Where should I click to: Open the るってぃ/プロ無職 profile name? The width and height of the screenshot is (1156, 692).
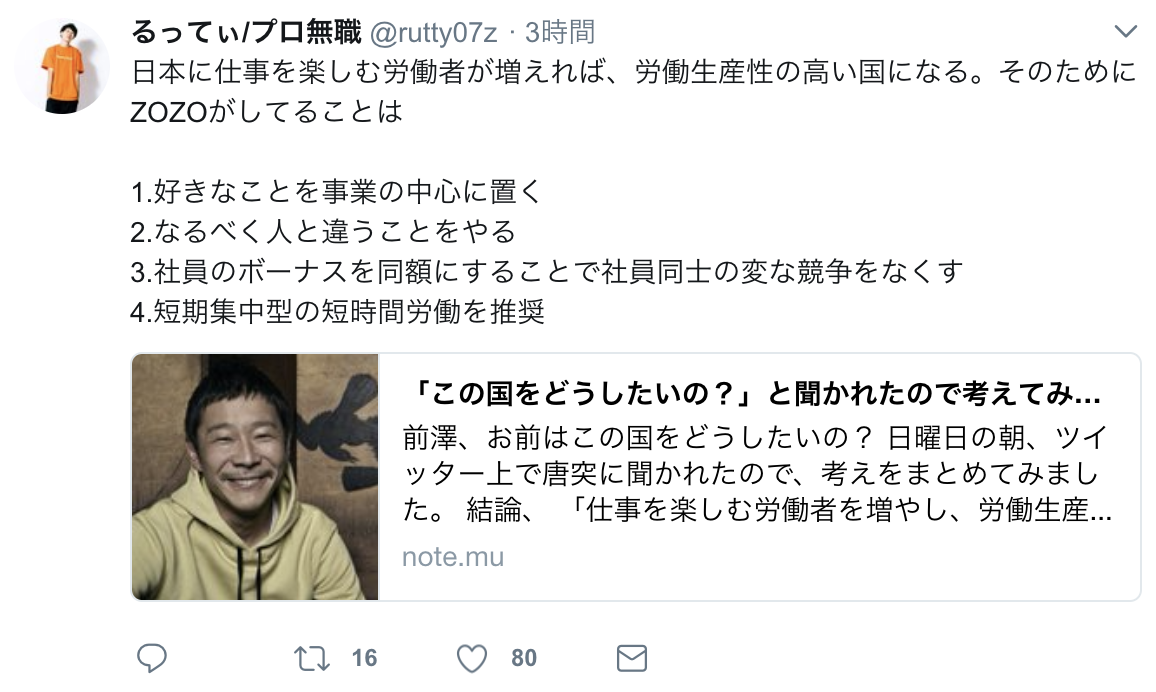[x=246, y=32]
